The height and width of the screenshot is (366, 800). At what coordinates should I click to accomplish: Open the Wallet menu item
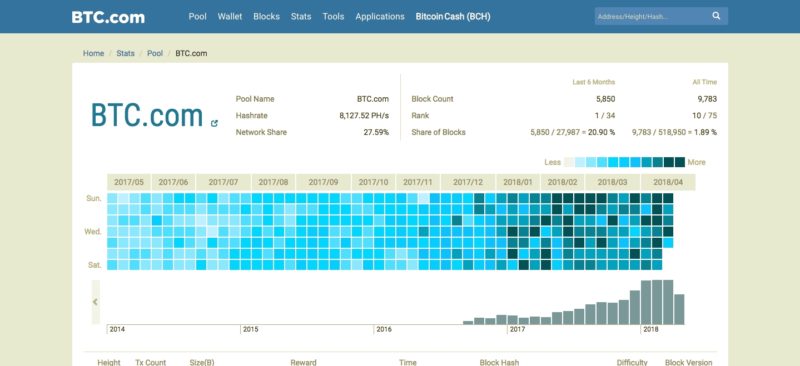coord(230,16)
